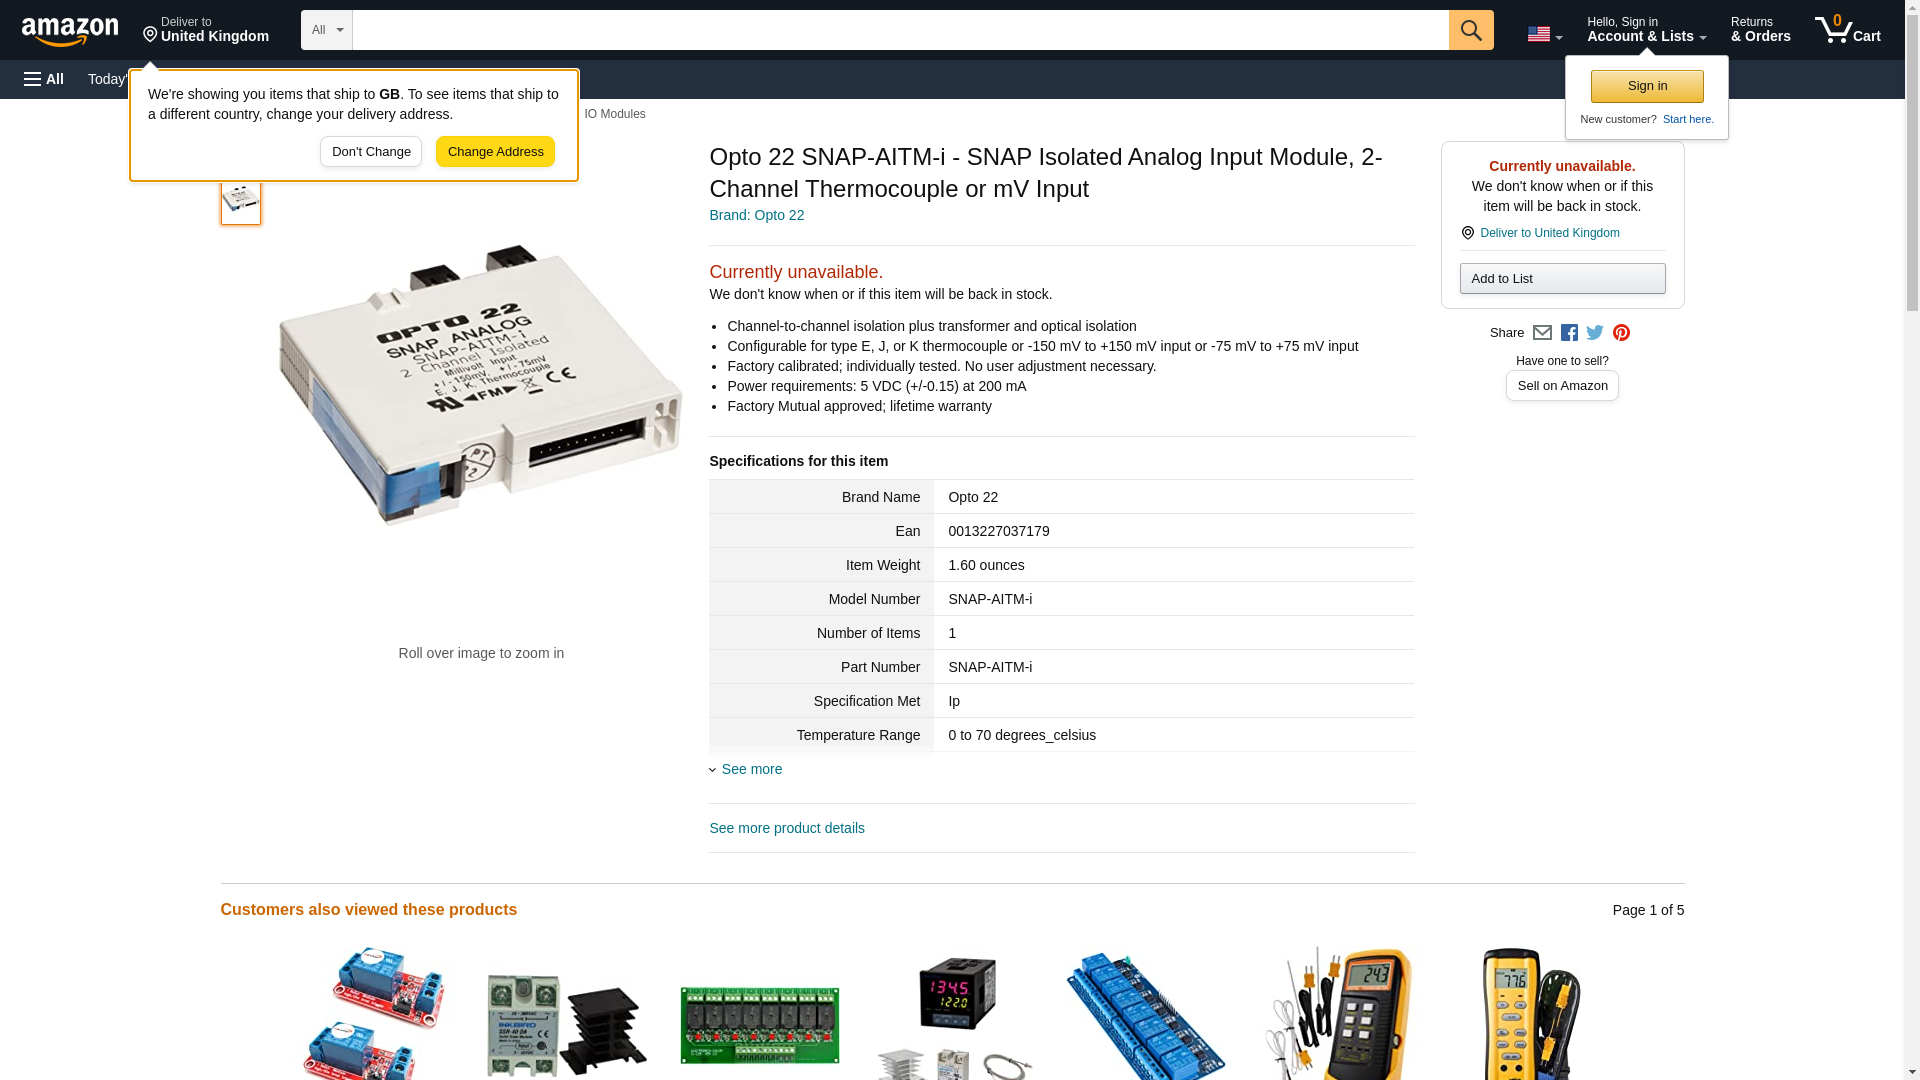Click the Change Address button

click(x=495, y=152)
